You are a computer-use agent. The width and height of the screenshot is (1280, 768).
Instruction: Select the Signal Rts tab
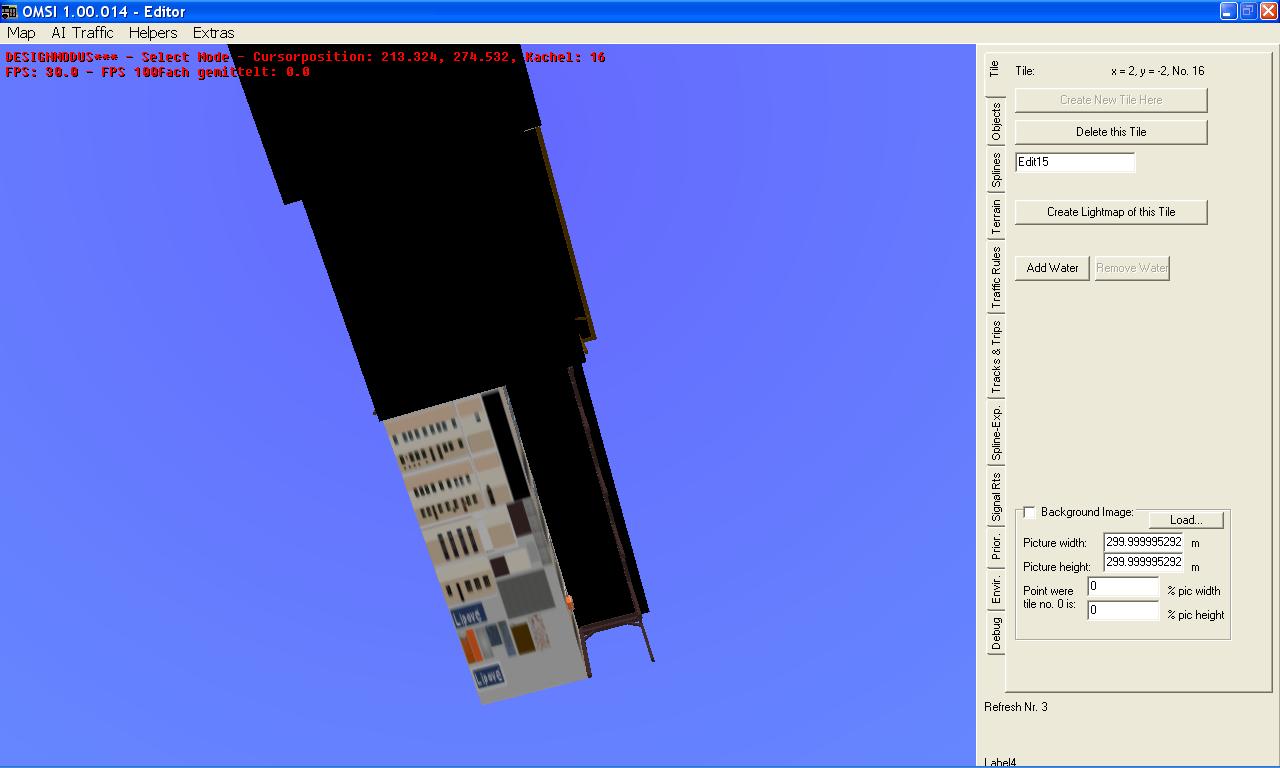996,497
